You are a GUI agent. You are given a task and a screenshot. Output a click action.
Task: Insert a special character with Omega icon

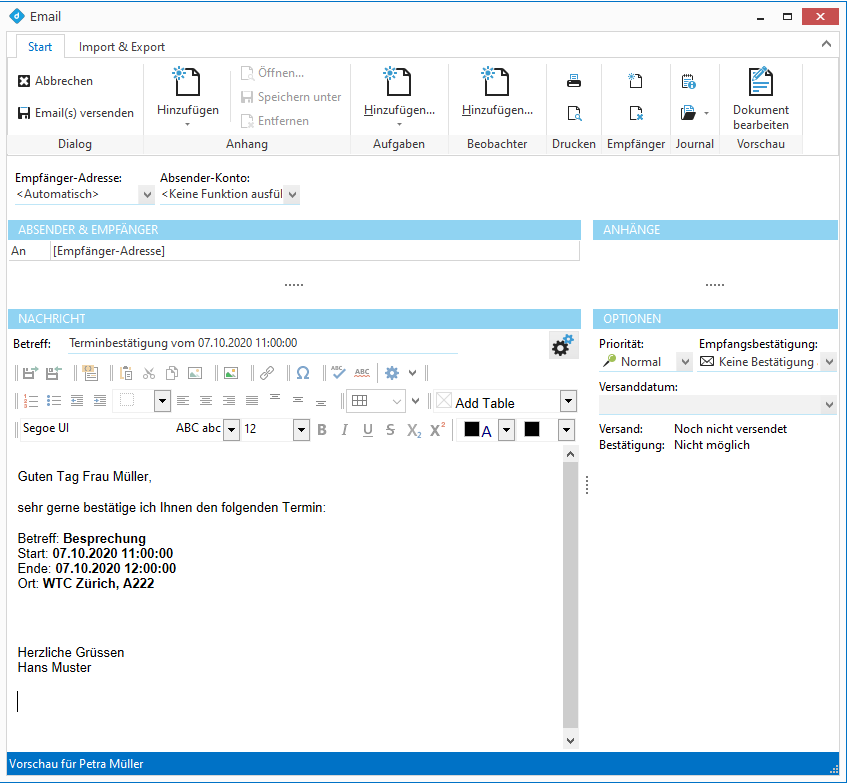point(301,372)
